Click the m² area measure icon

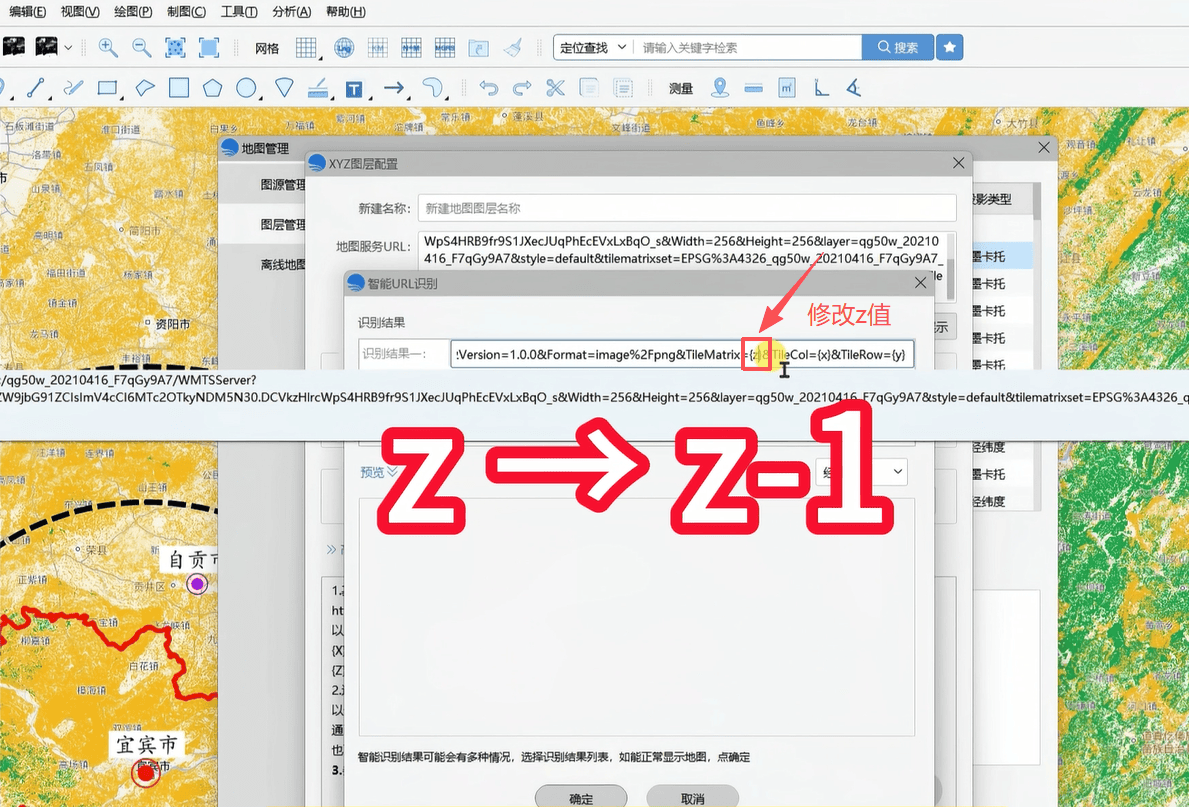pyautogui.click(x=786, y=88)
